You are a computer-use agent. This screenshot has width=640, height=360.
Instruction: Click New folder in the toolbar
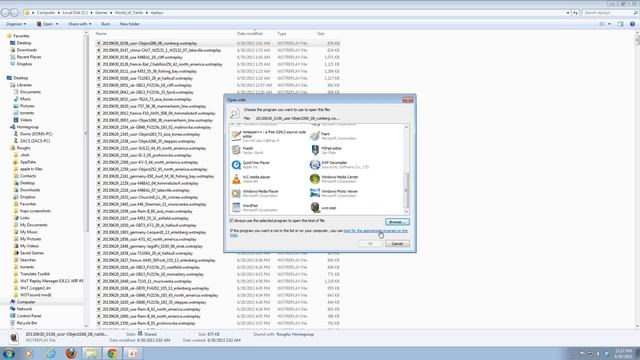pyautogui.click(x=129, y=24)
